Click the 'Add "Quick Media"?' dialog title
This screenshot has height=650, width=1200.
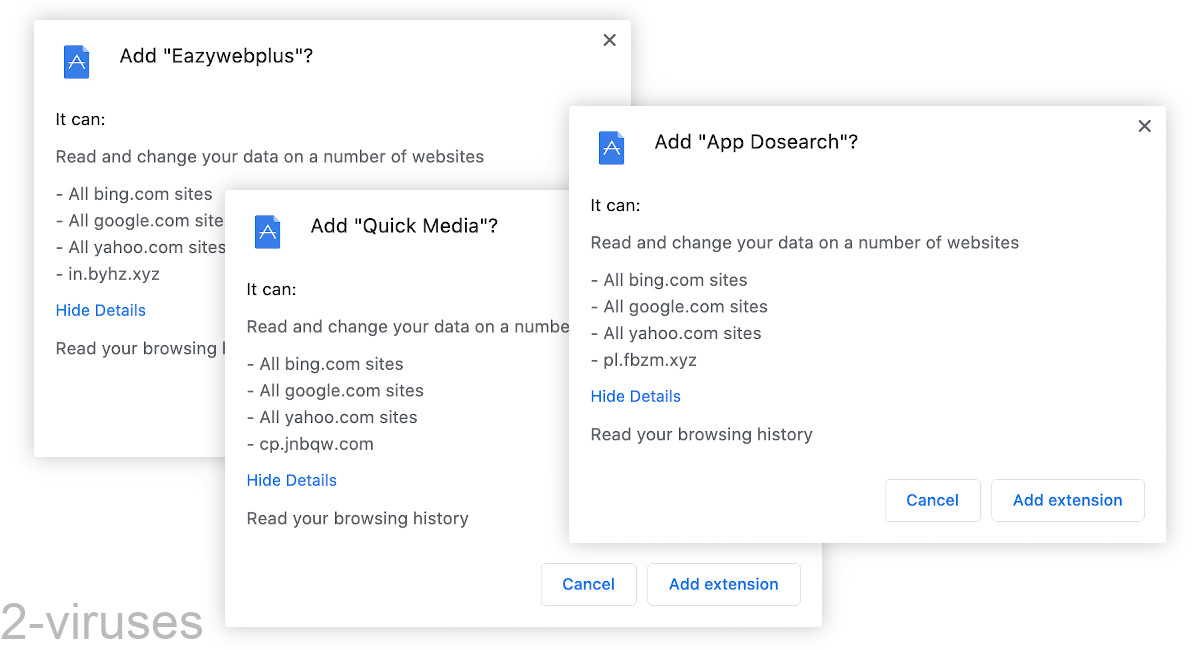tap(404, 225)
